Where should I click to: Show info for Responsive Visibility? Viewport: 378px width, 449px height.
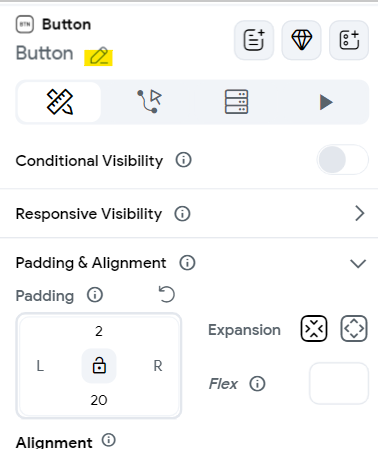[x=182, y=213]
